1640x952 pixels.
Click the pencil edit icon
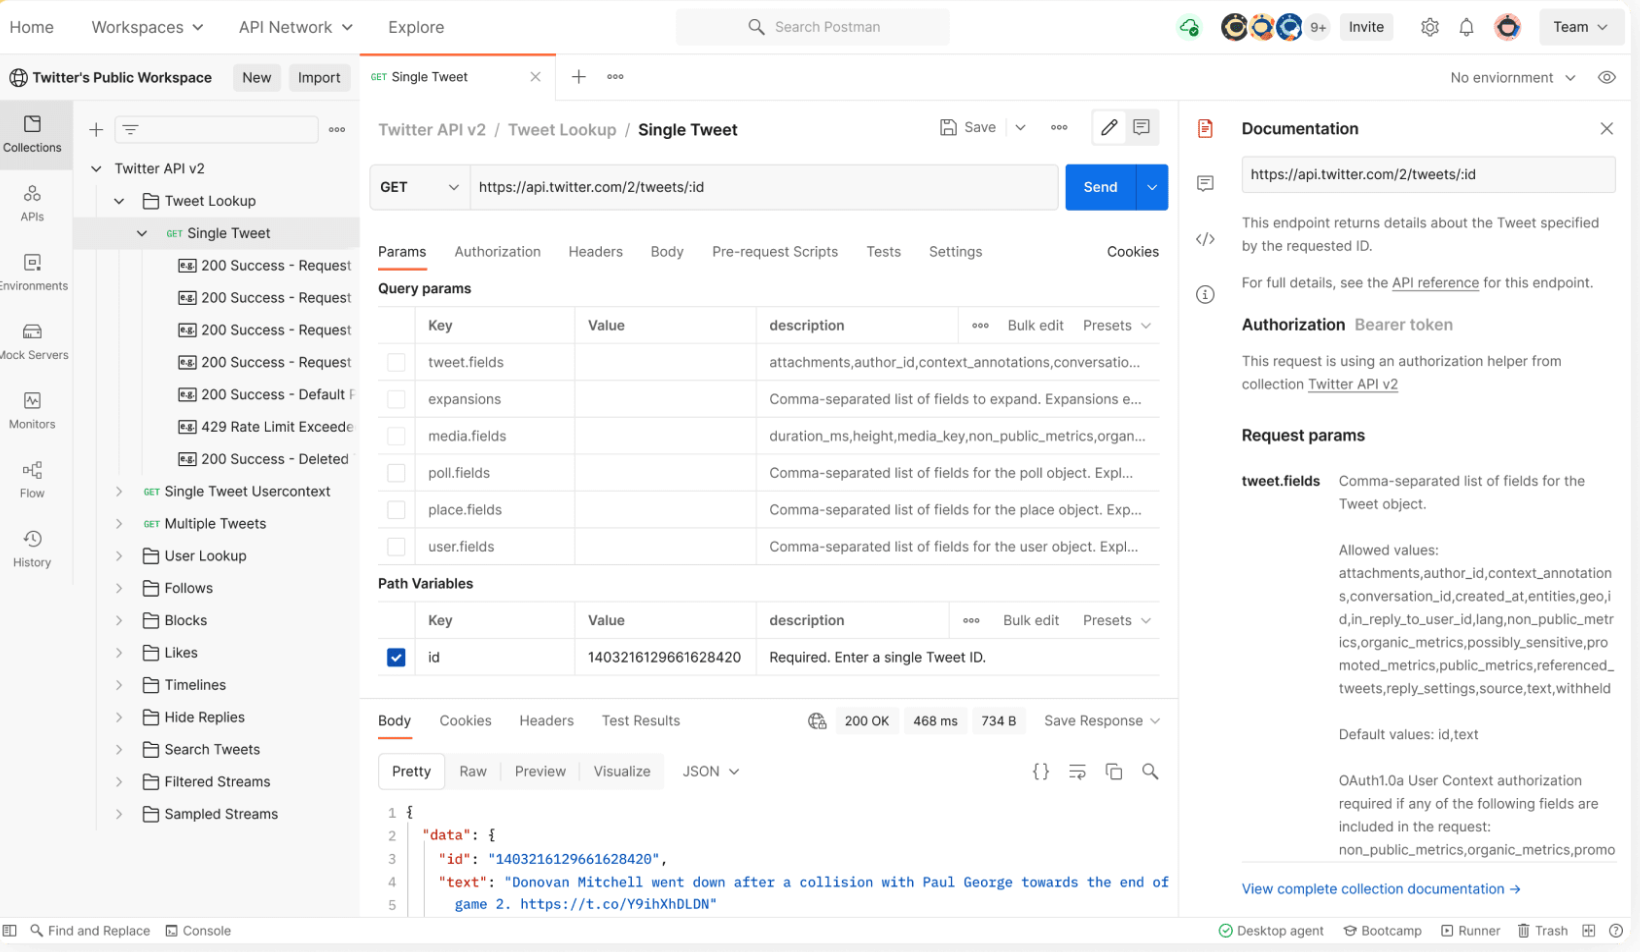click(x=1109, y=127)
